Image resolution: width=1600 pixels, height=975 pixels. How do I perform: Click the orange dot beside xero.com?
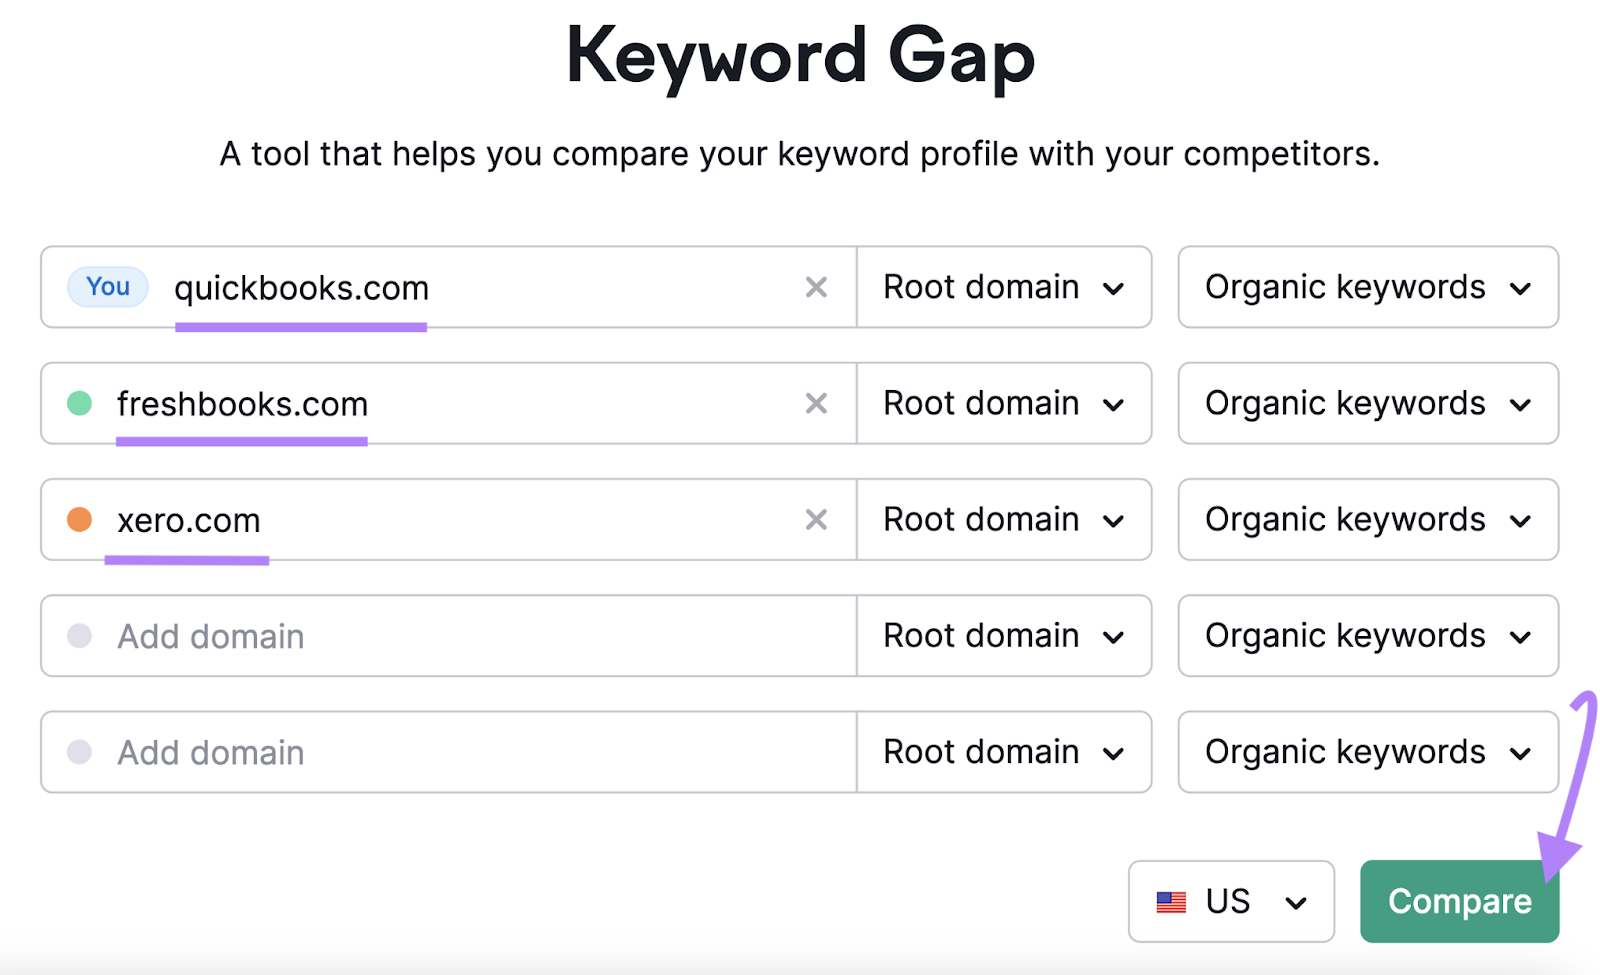click(80, 520)
